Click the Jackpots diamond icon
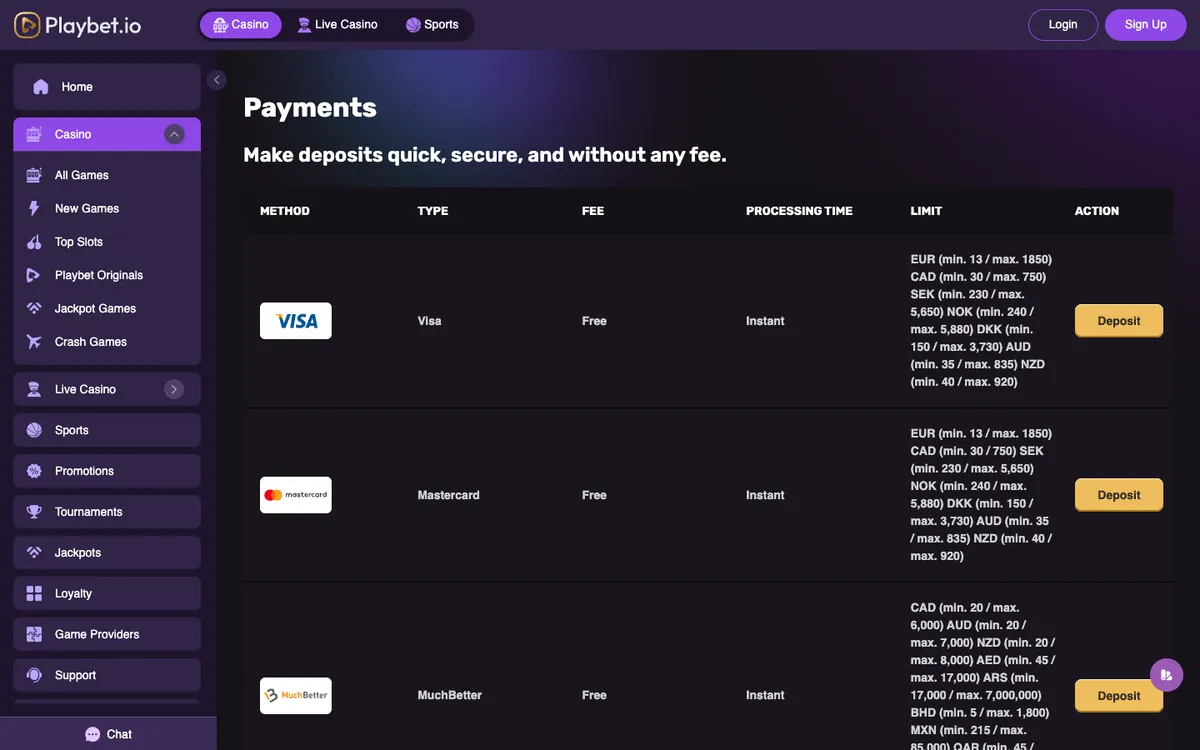 (34, 553)
